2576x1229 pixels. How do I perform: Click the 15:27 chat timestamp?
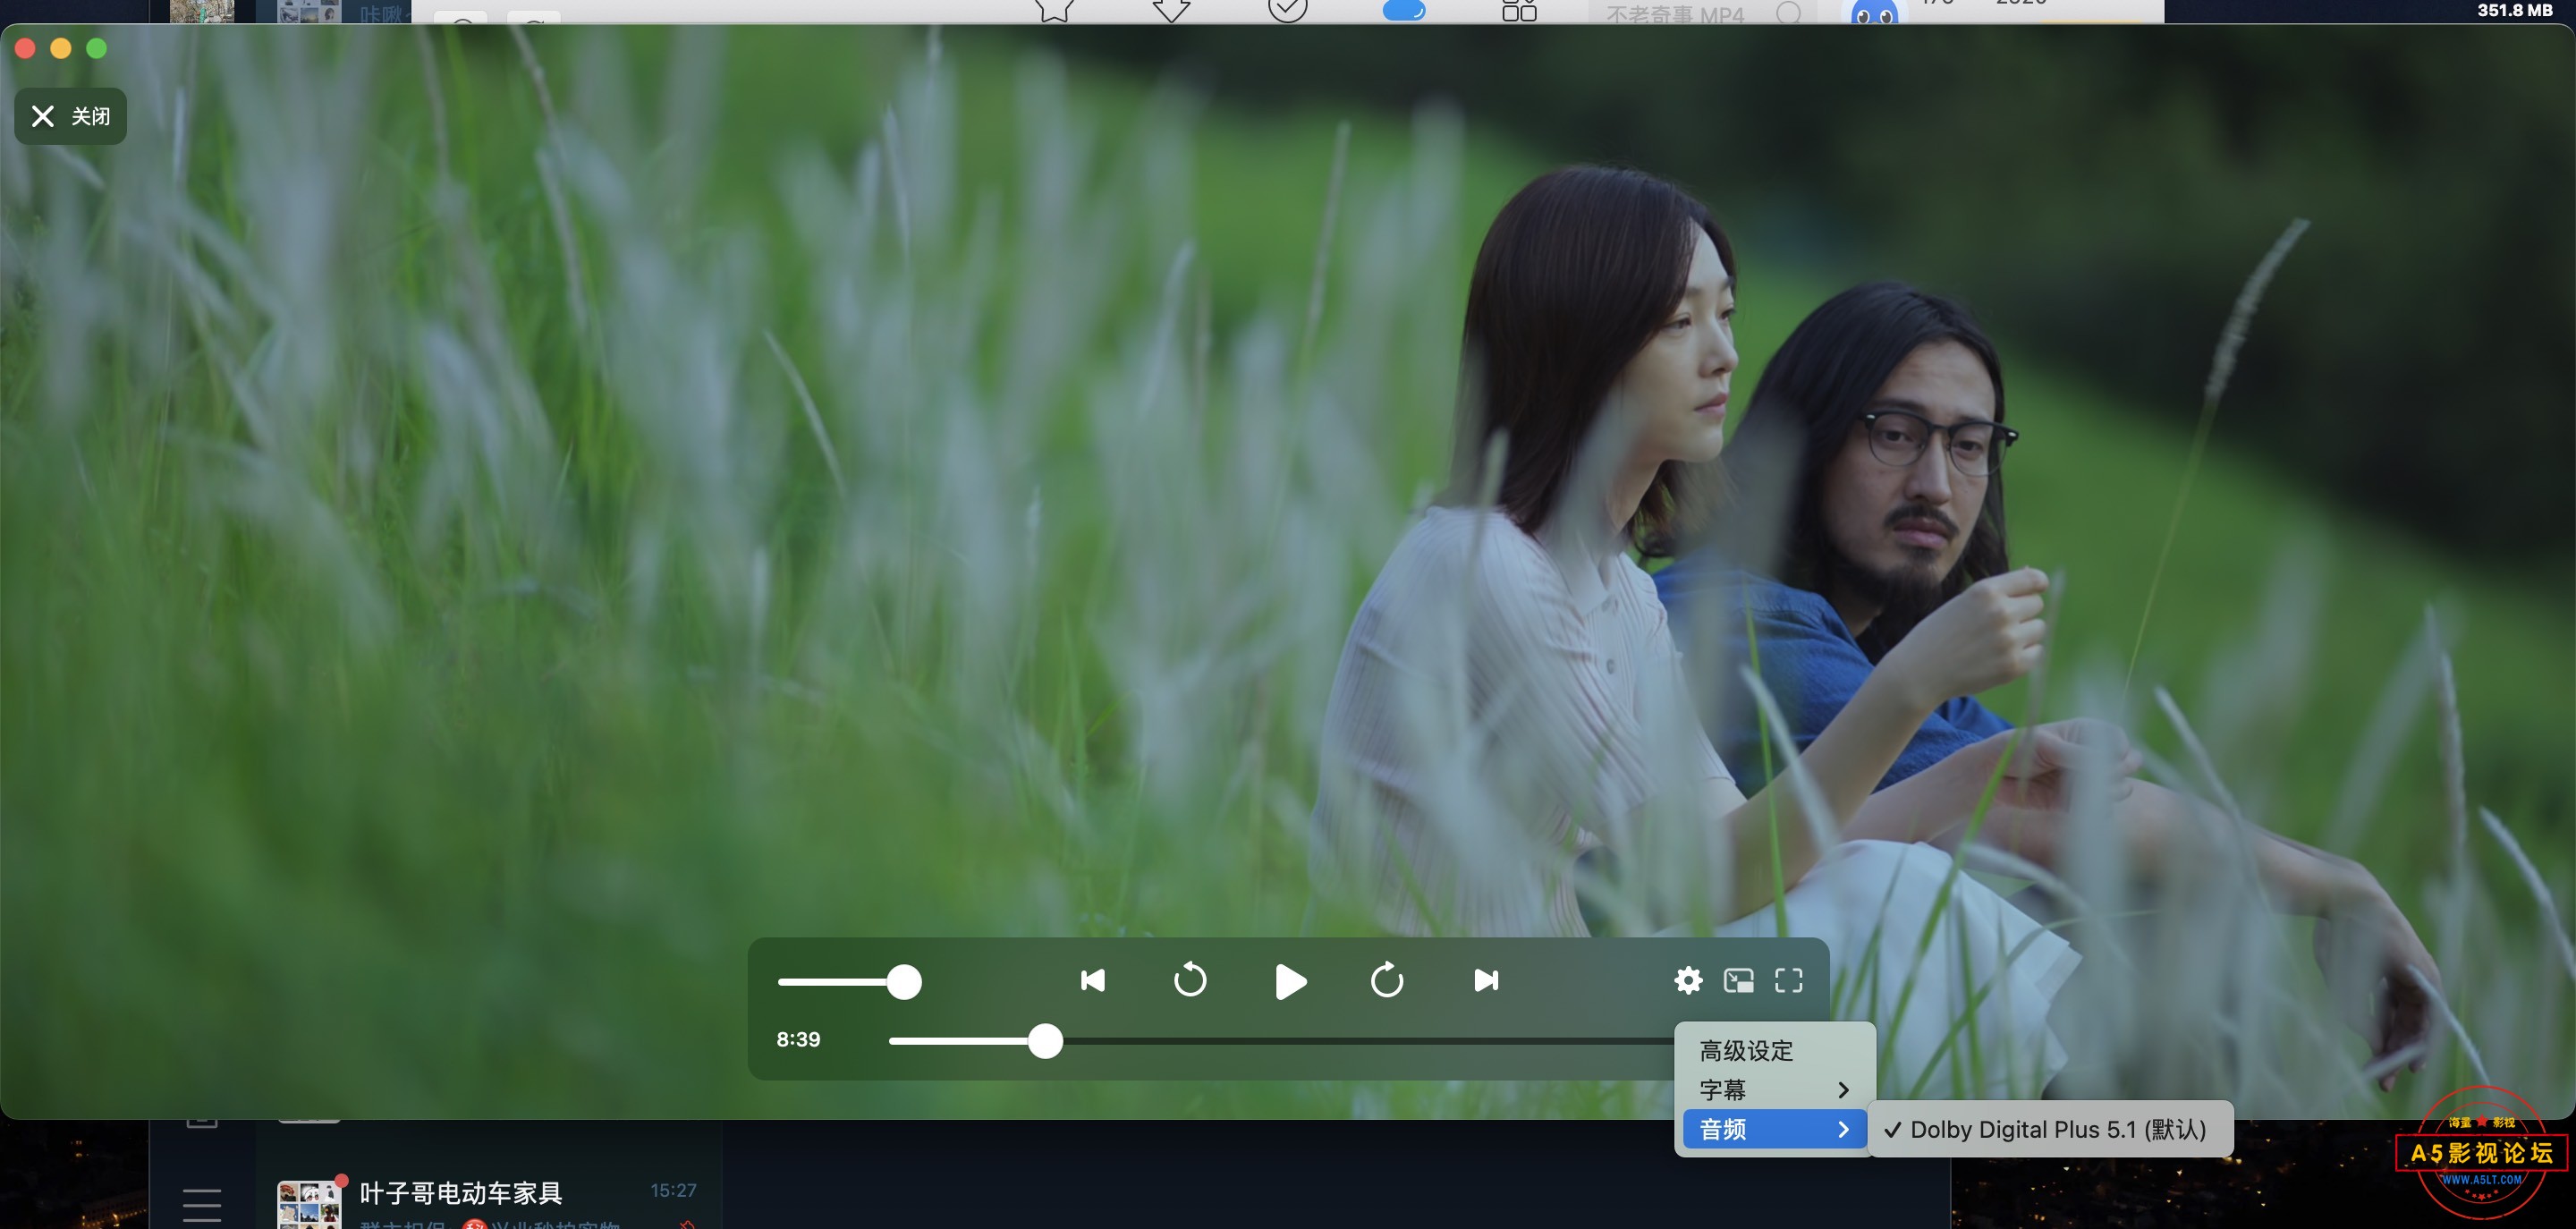pyautogui.click(x=673, y=1190)
